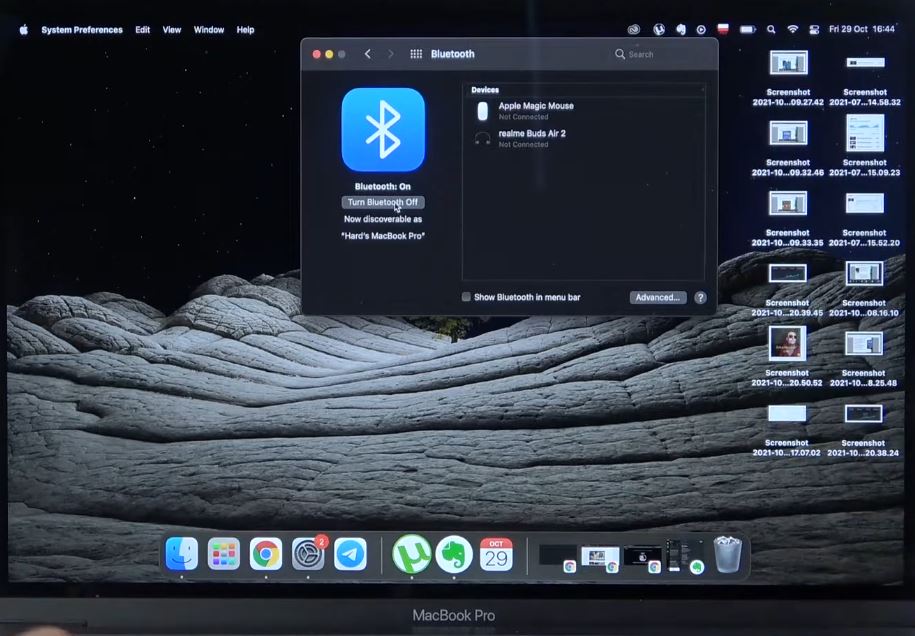Screen dimensions: 915x636
Task: Show all preferences grid icon
Action: (x=416, y=54)
